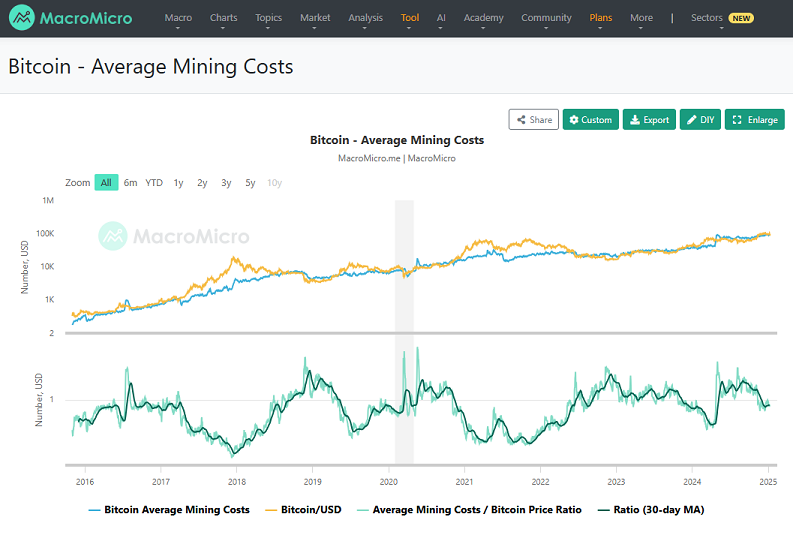The image size is (793, 553).
Task: Select the YTD zoom range
Action: [154, 183]
